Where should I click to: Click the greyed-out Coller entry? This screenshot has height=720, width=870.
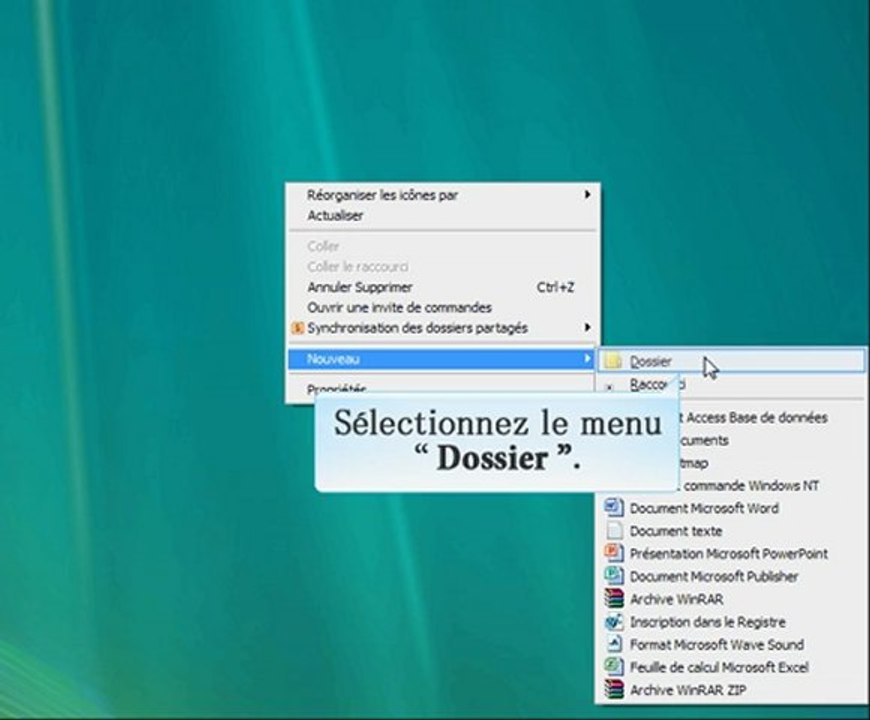[442, 246]
